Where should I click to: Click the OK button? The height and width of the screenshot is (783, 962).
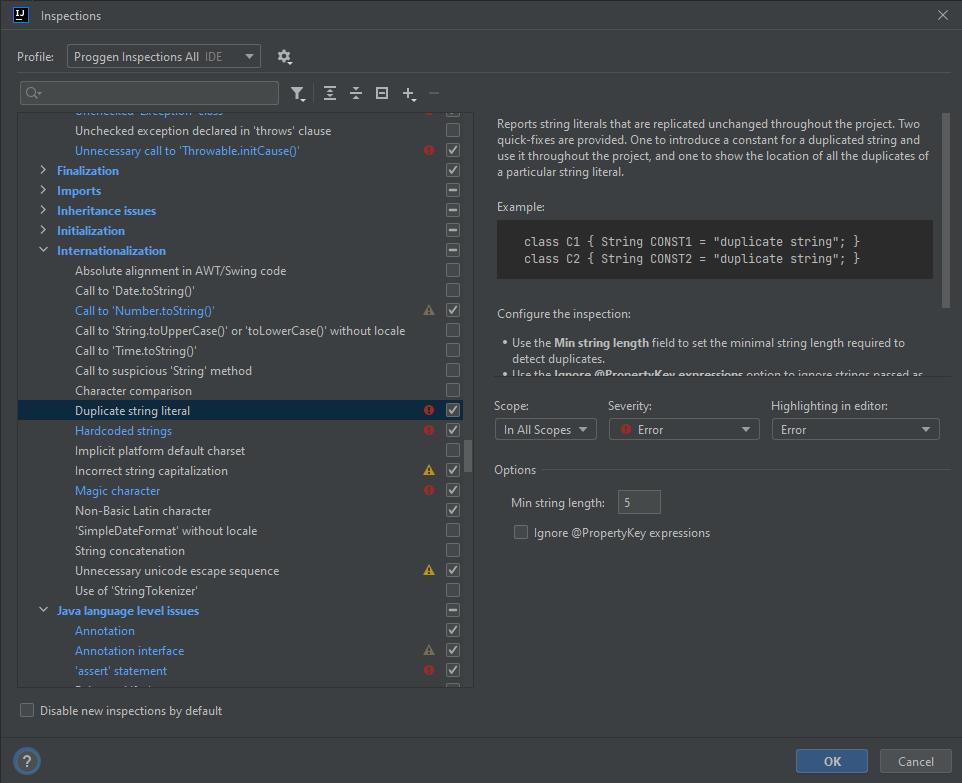click(x=832, y=761)
